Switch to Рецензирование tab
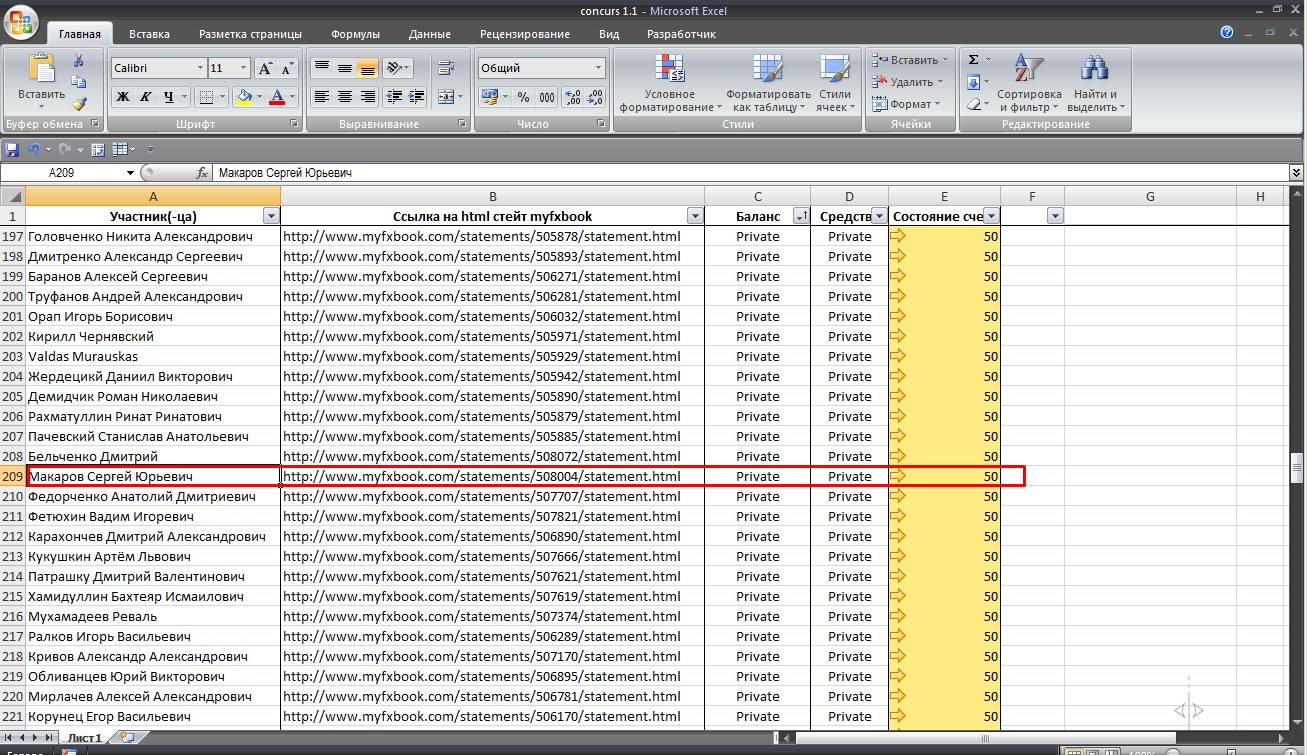 [524, 34]
